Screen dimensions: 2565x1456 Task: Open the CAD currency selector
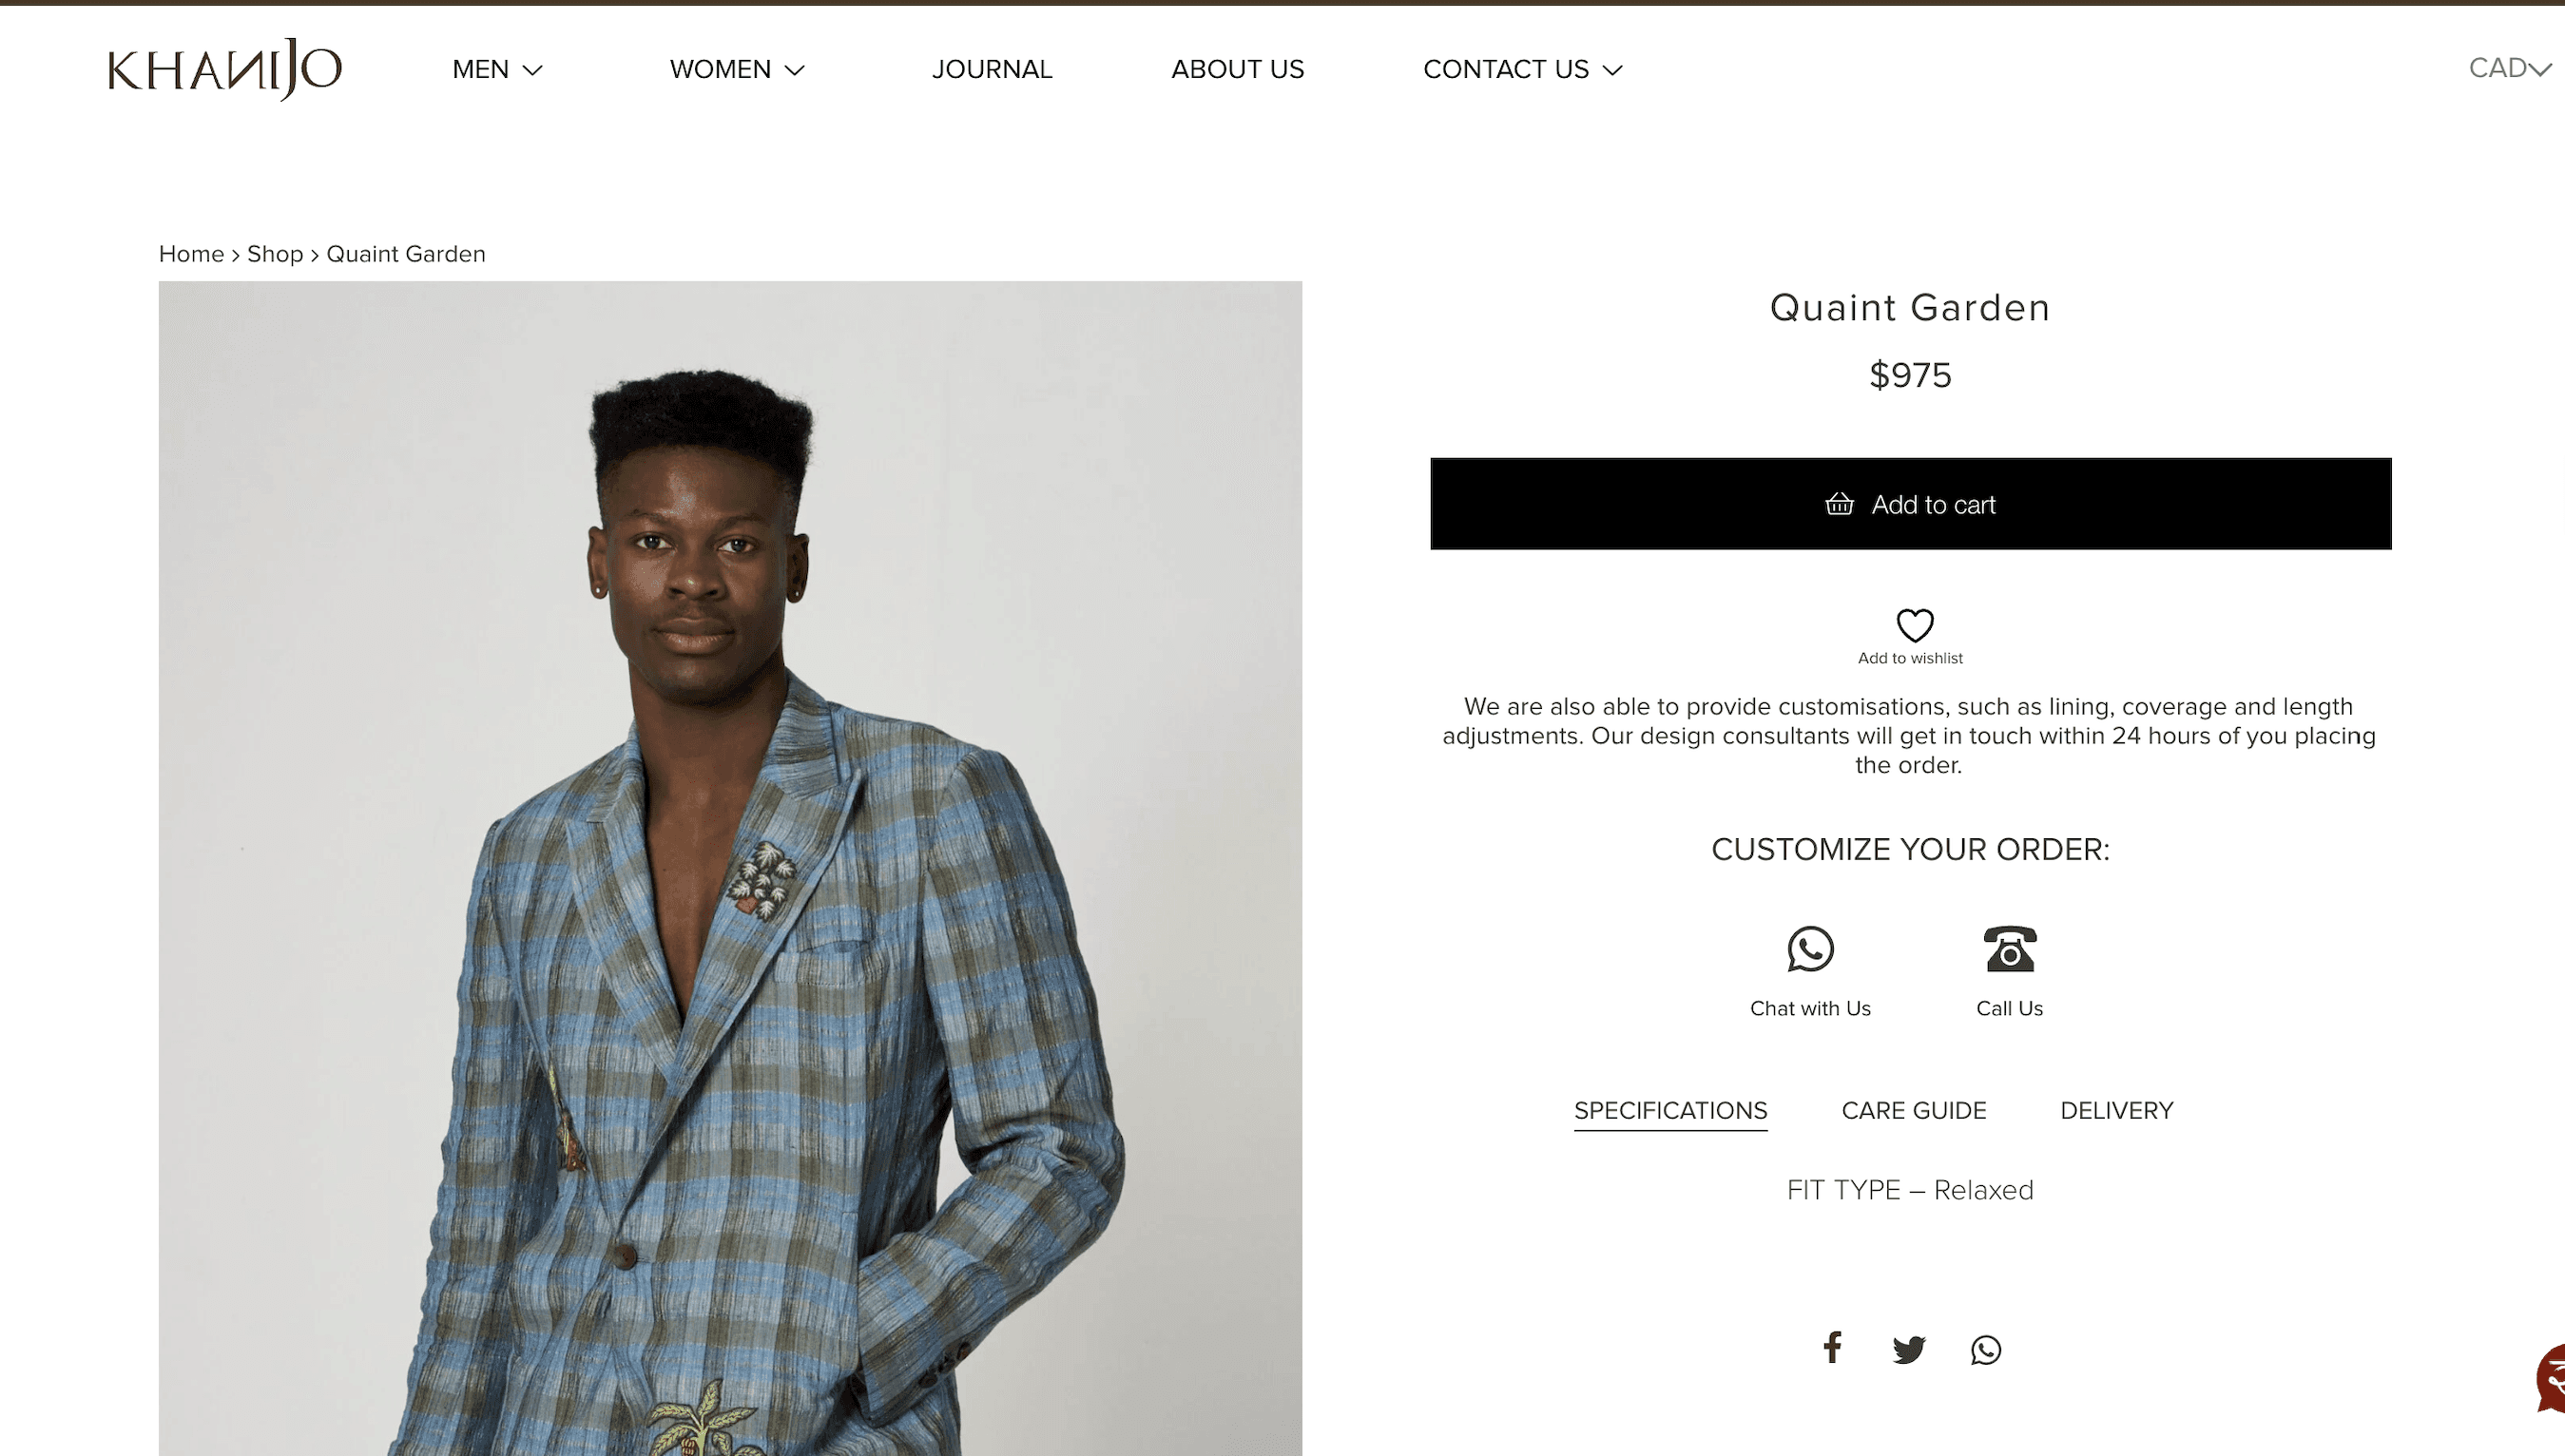point(2509,68)
